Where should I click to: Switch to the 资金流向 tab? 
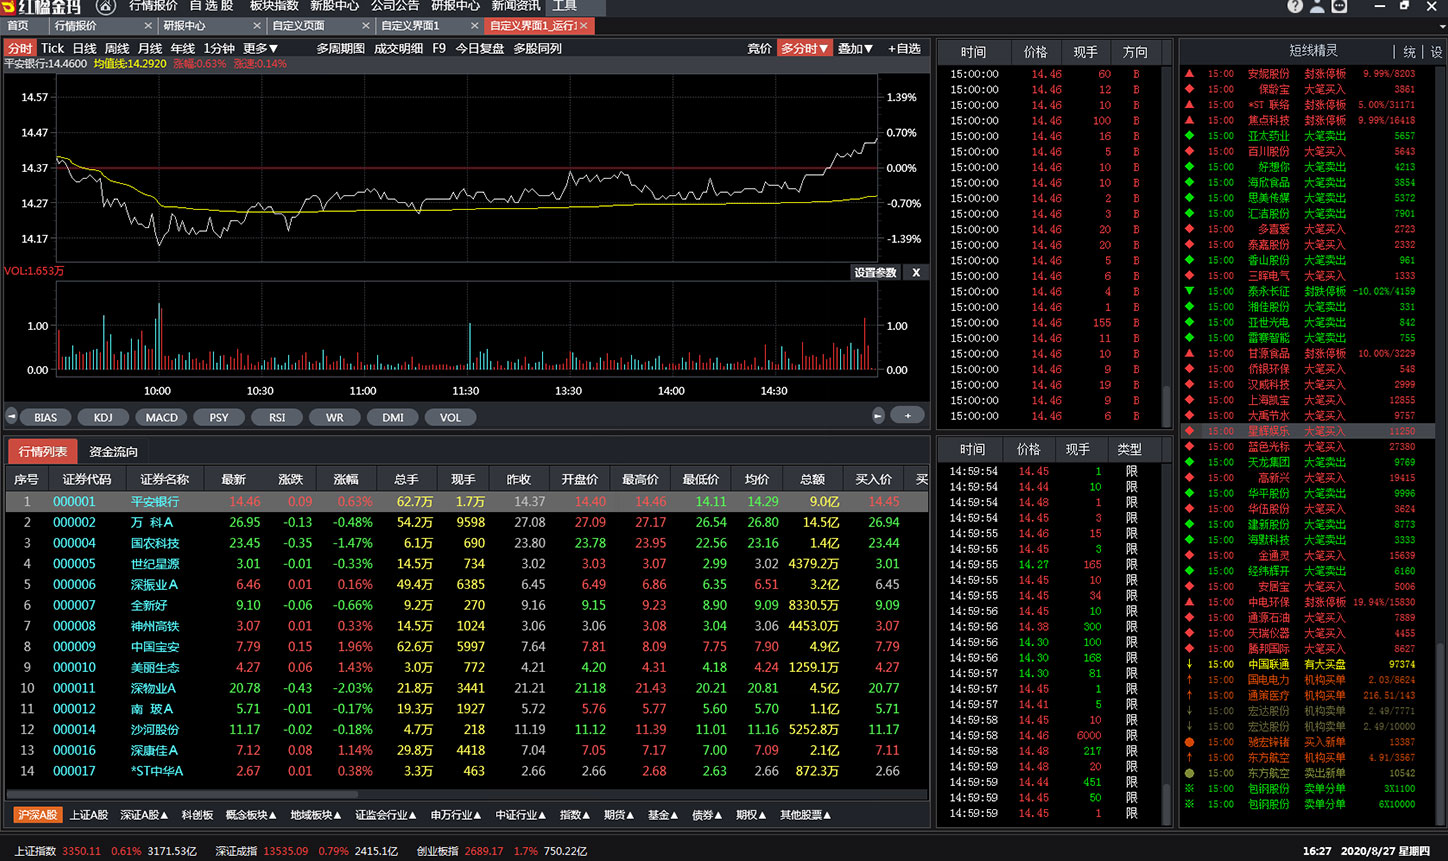pyautogui.click(x=113, y=452)
